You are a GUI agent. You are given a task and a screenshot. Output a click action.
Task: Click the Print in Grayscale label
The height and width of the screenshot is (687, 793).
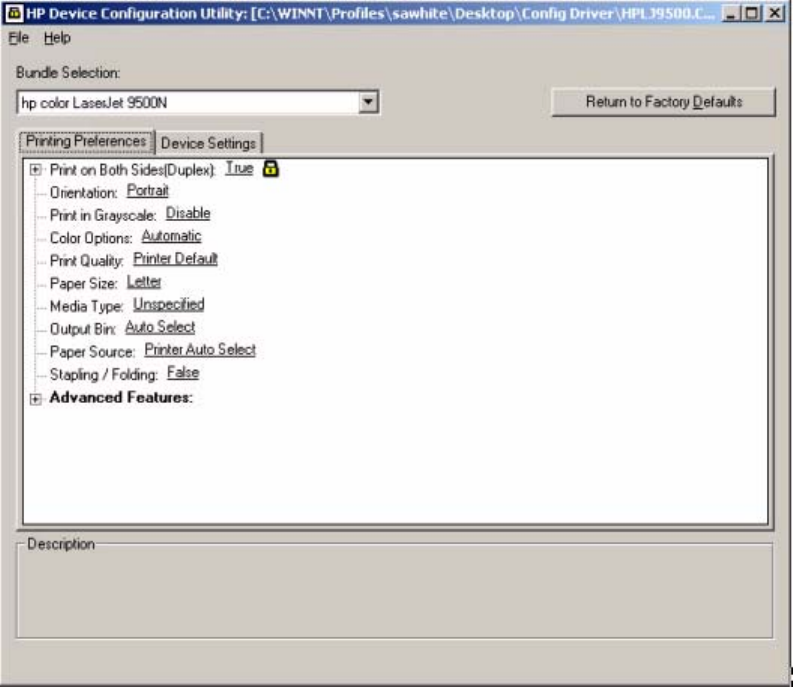(103, 216)
